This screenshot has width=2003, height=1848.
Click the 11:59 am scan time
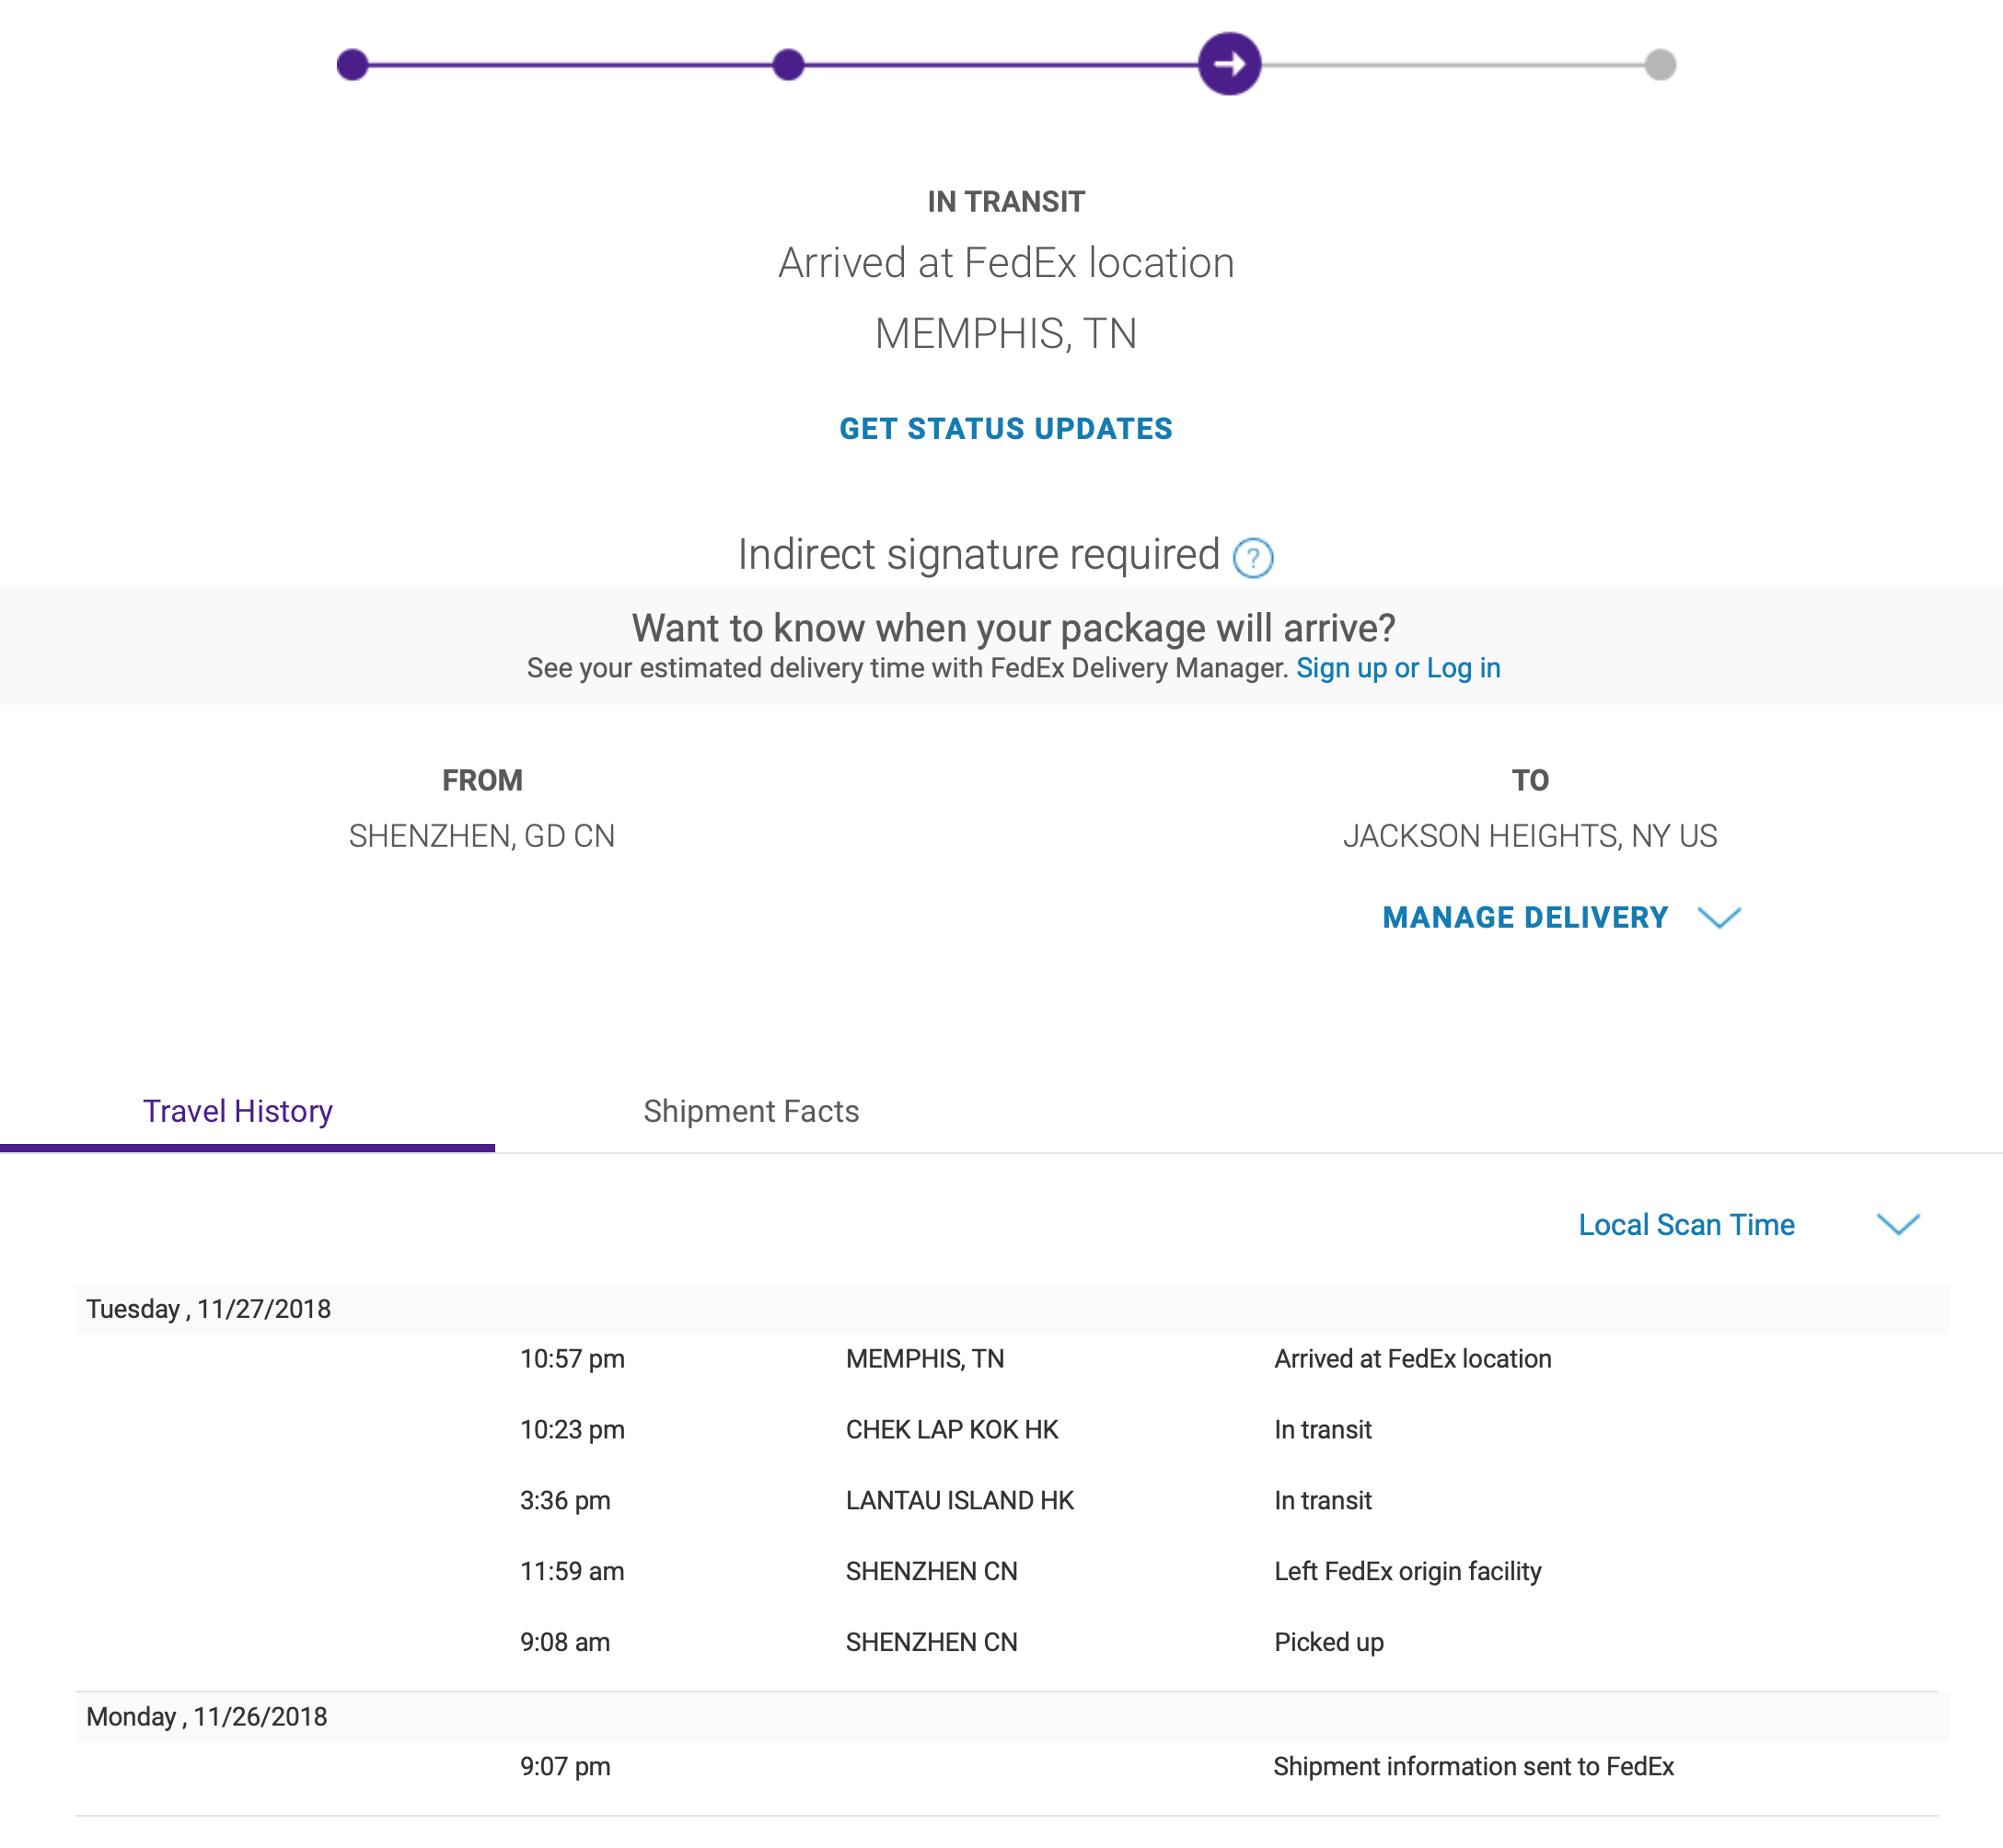pyautogui.click(x=572, y=1572)
